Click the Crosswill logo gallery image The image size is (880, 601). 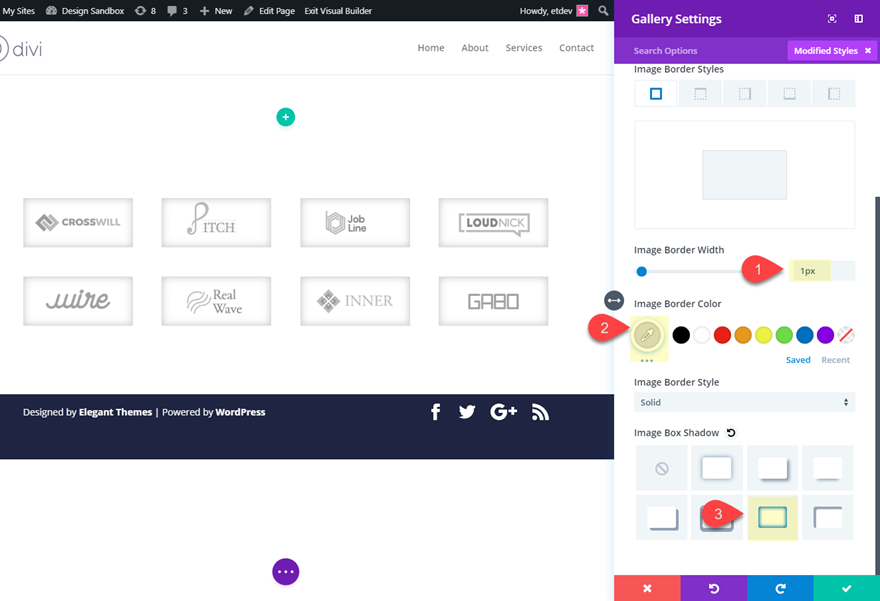pos(78,222)
